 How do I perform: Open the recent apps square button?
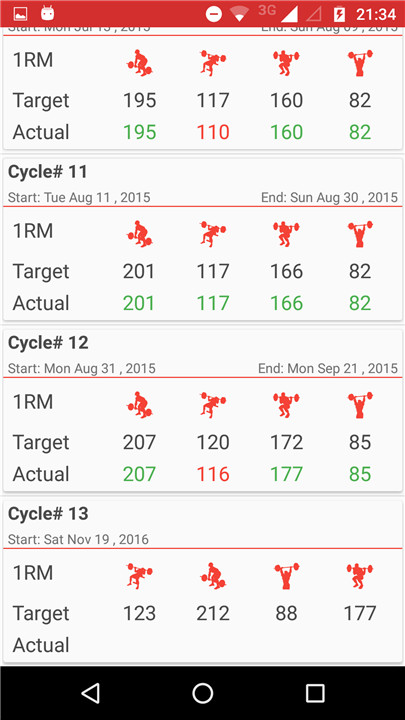[315, 693]
